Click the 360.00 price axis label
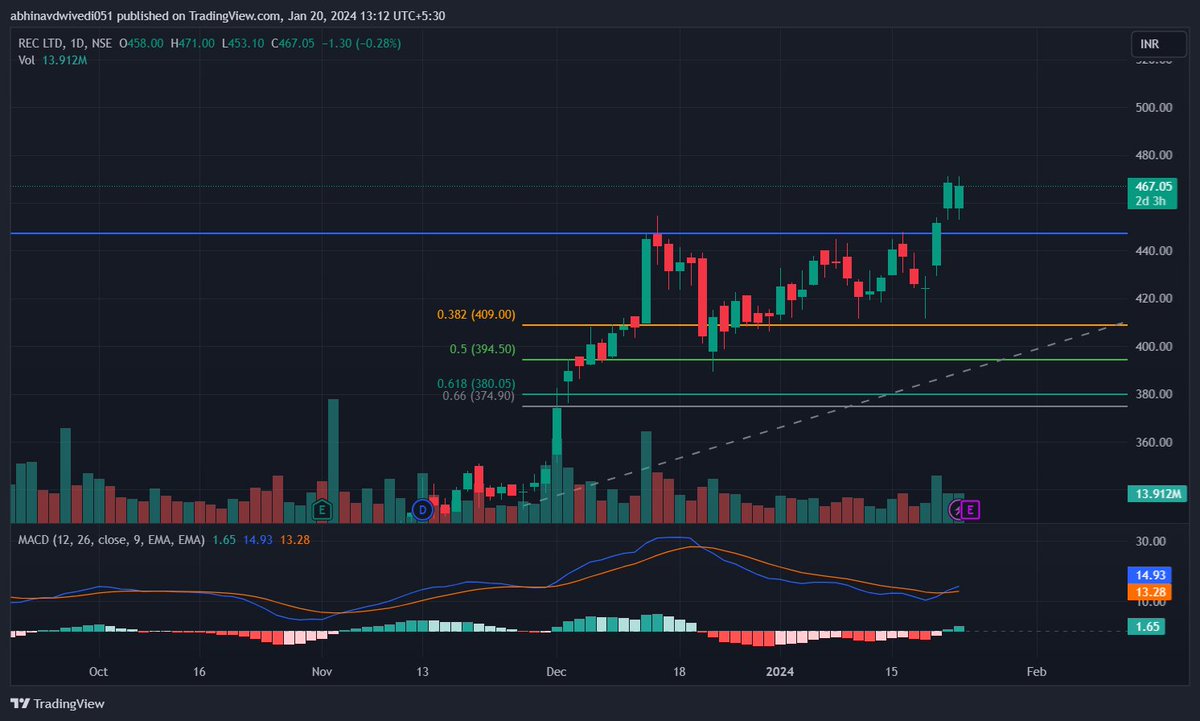Screen dimensions: 1200x721 point(1153,443)
